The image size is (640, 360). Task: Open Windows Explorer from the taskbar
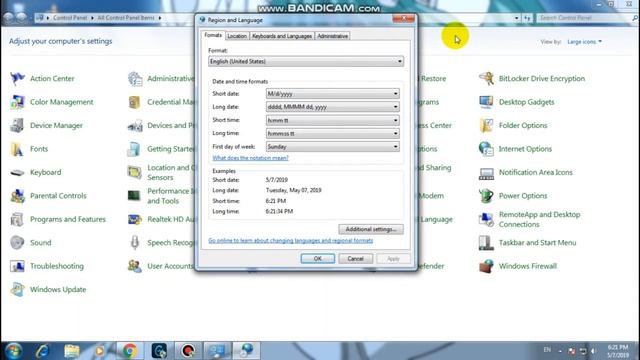pyautogui.click(x=71, y=351)
